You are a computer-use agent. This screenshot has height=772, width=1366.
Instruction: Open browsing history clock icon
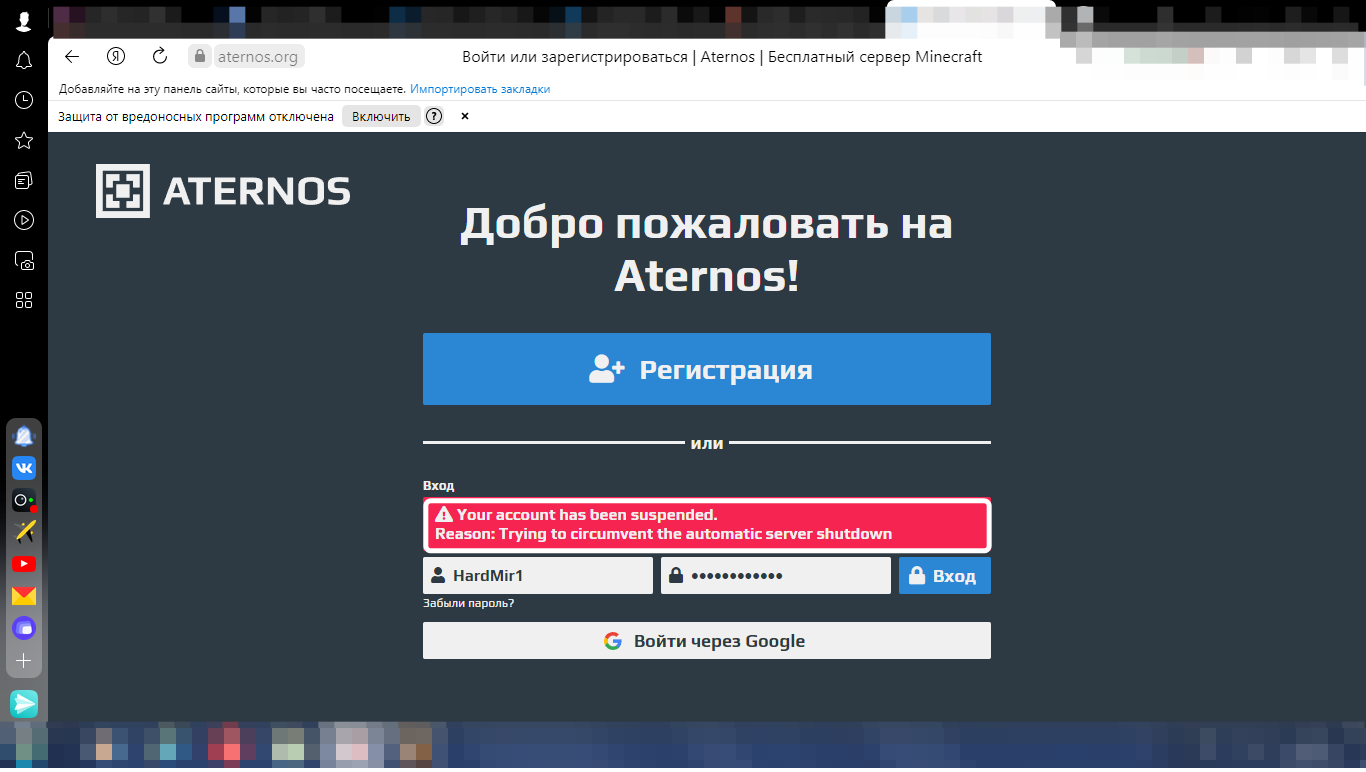coord(24,100)
